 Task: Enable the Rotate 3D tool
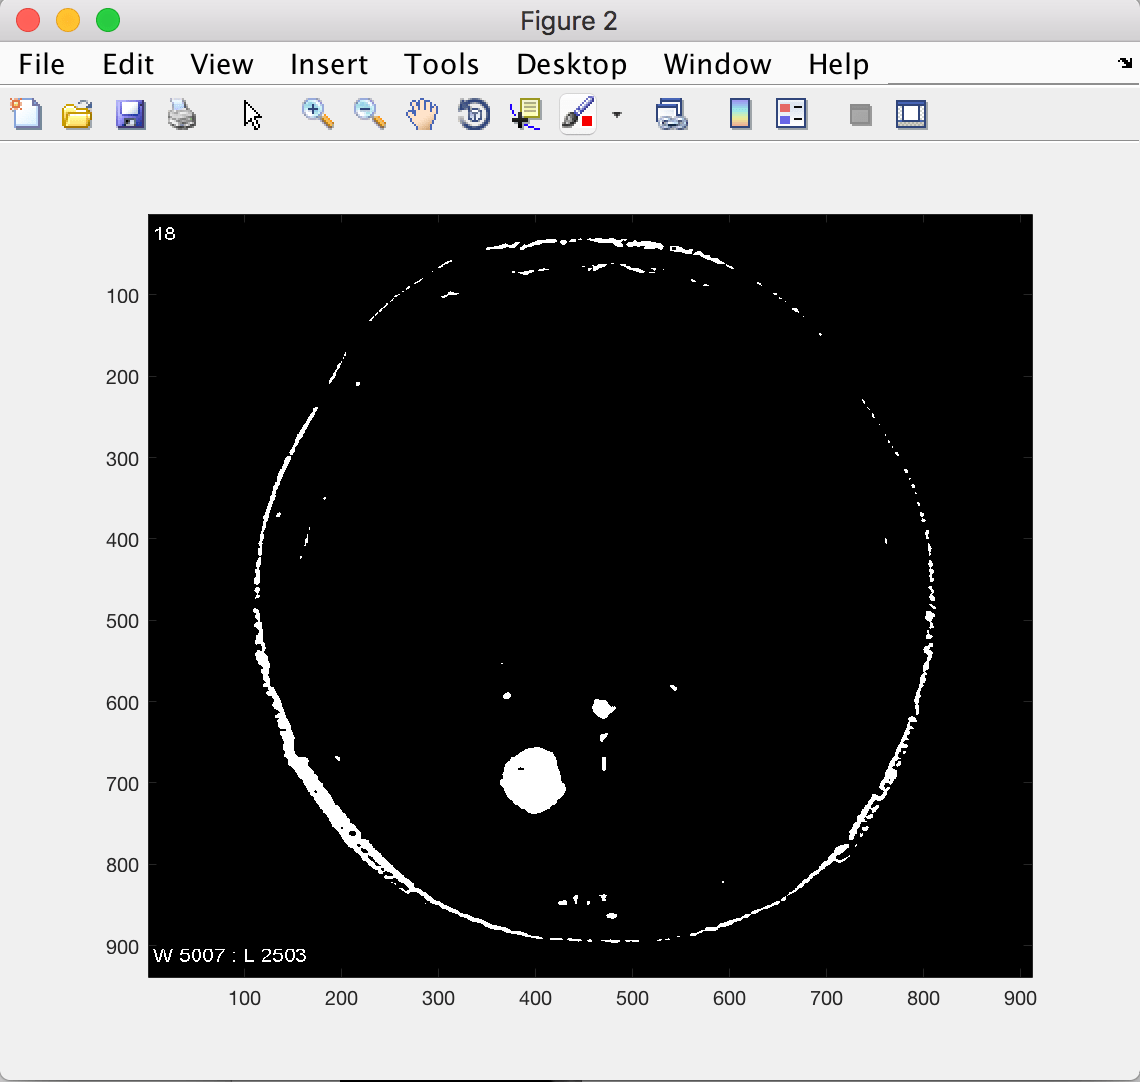click(472, 113)
